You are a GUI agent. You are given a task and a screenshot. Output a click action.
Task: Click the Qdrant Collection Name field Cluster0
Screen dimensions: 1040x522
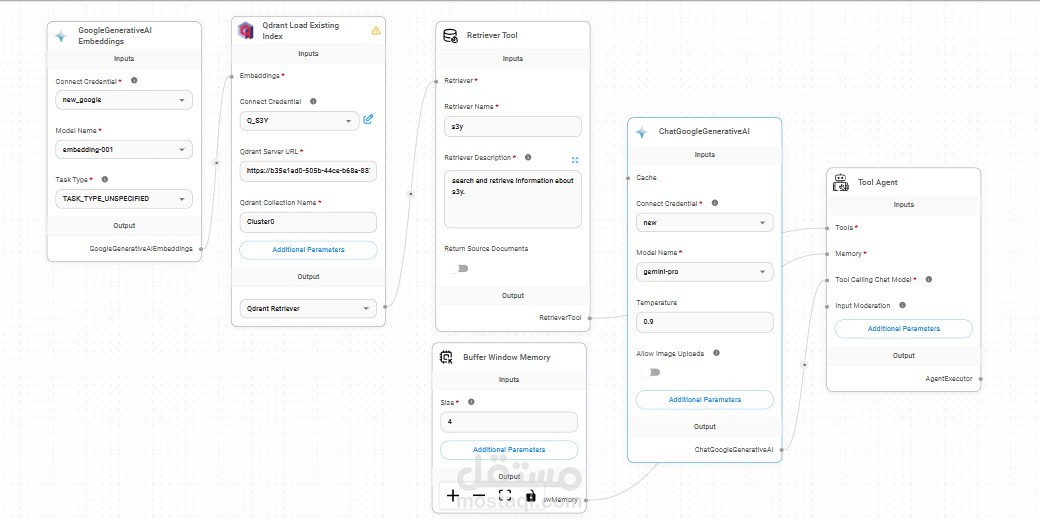pyautogui.click(x=308, y=222)
